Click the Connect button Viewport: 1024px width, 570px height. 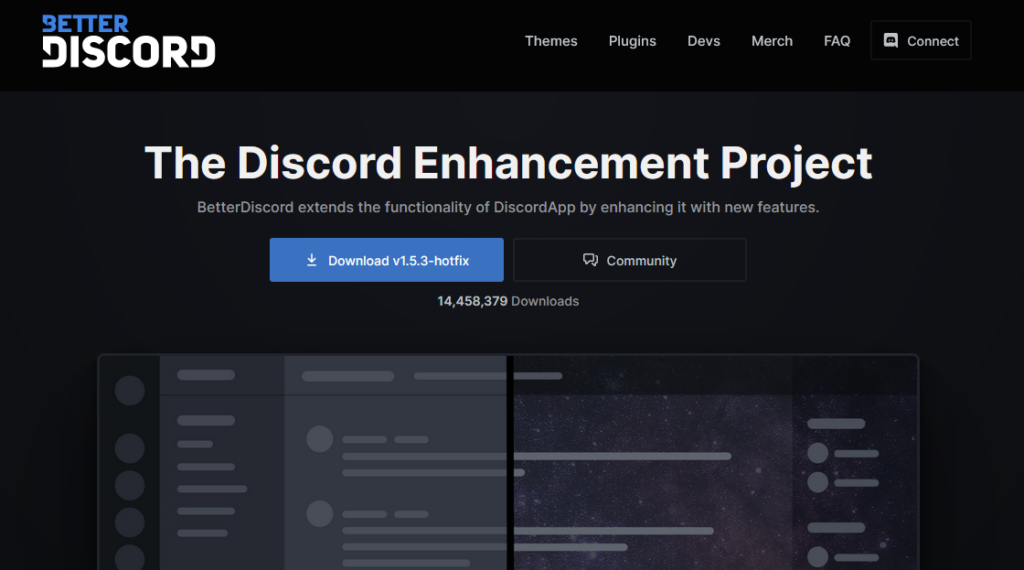point(921,40)
